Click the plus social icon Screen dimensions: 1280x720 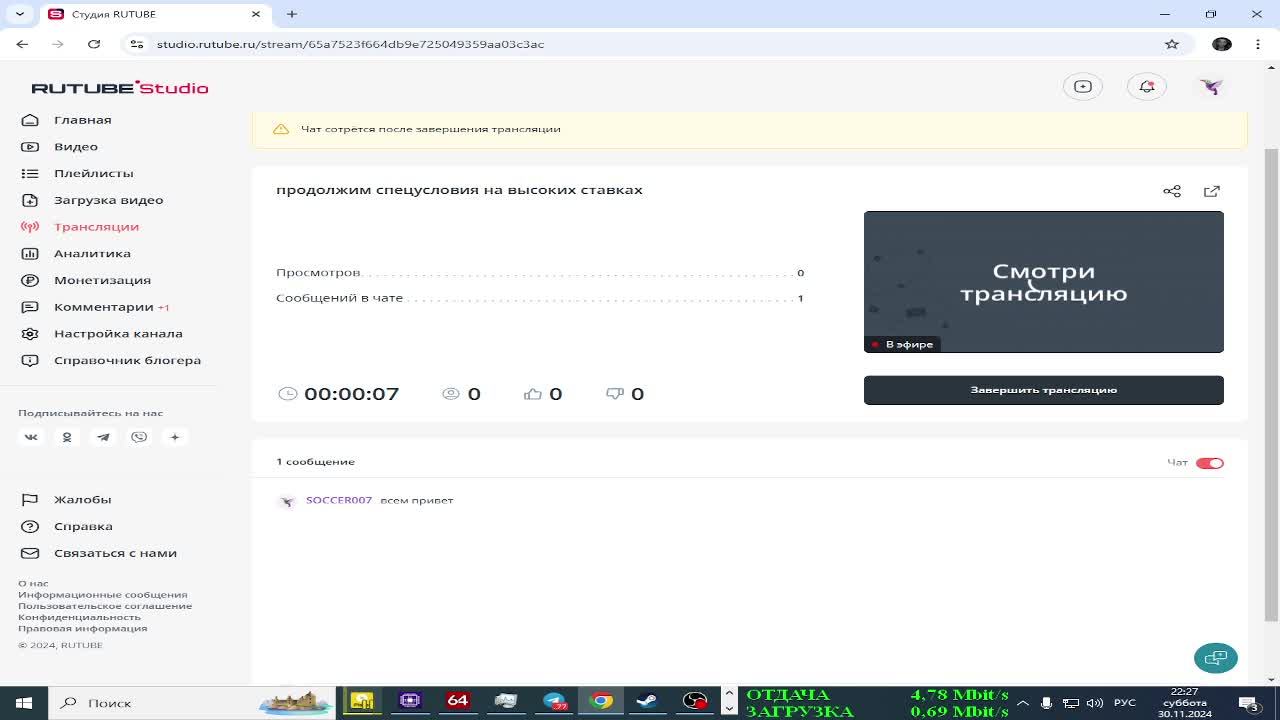175,437
